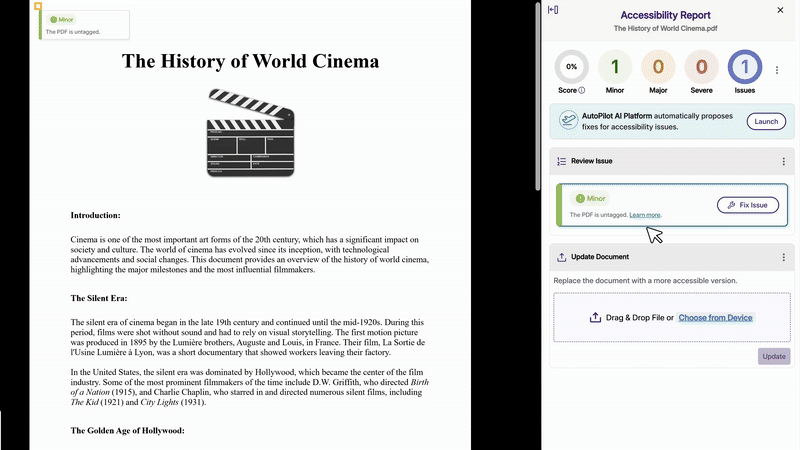Close the Accessibility Report panel
This screenshot has height=450, width=800.
pos(781,10)
